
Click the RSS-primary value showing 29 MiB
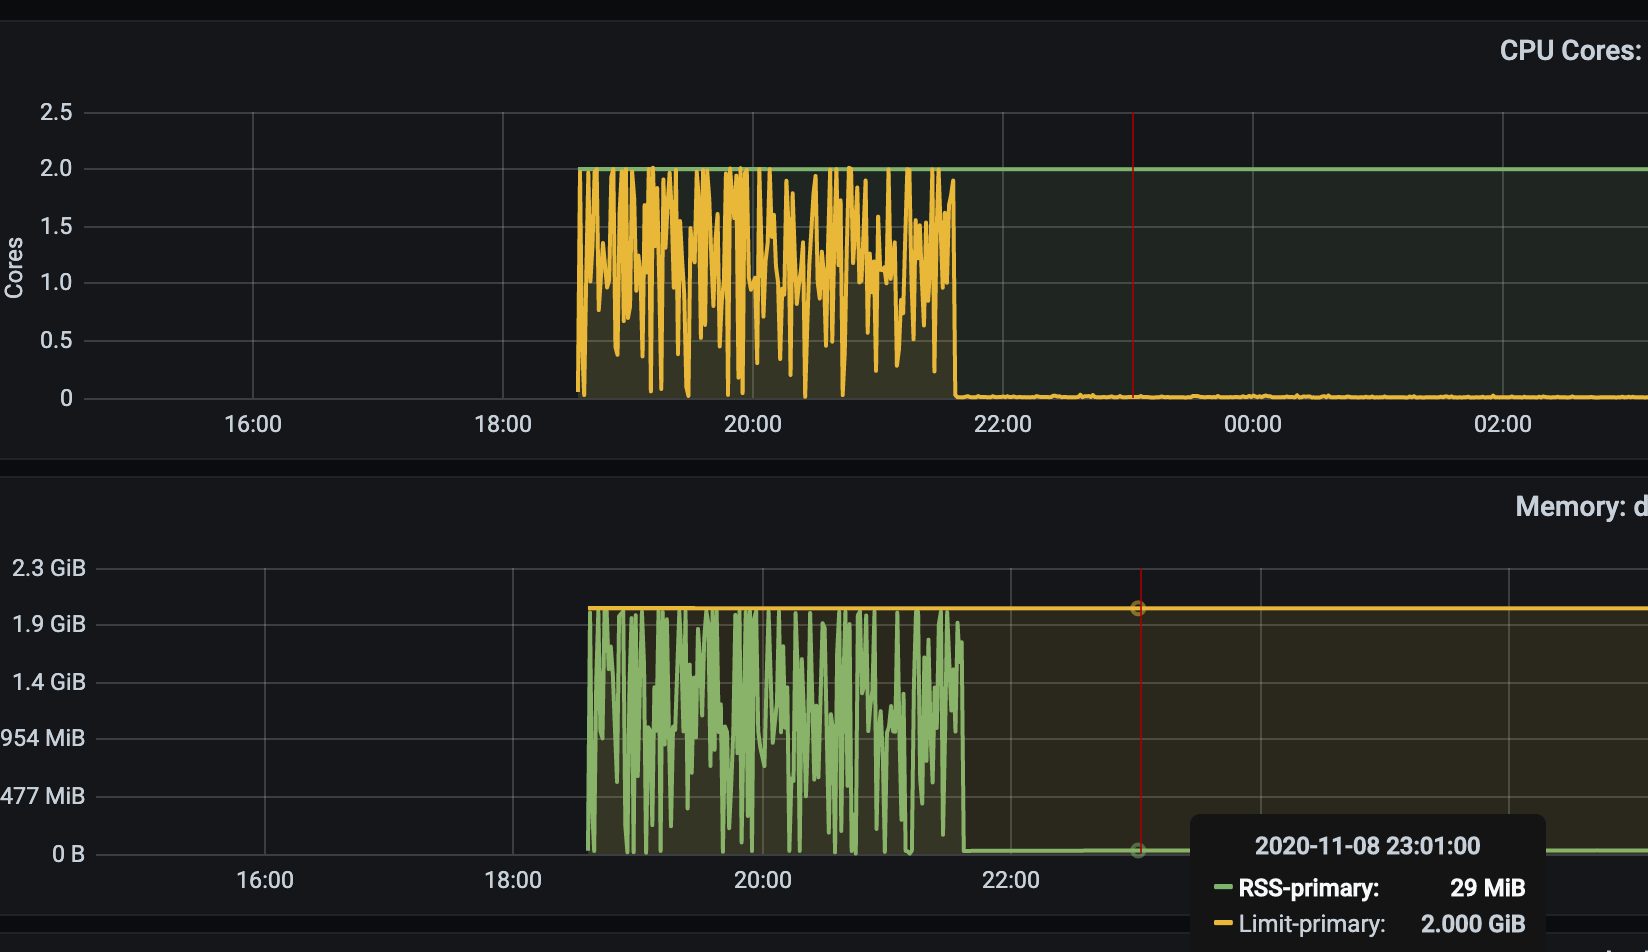pyautogui.click(x=1490, y=888)
